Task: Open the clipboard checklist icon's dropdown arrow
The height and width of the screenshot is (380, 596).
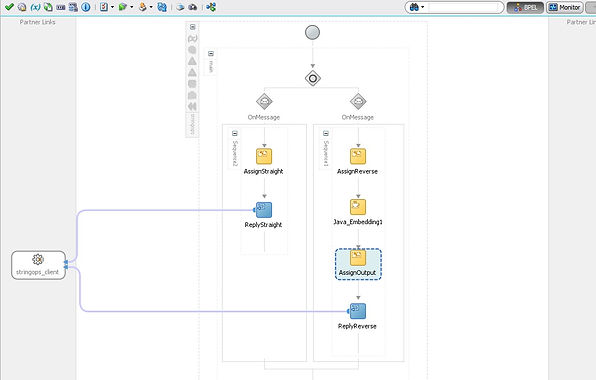Action: 113,7
